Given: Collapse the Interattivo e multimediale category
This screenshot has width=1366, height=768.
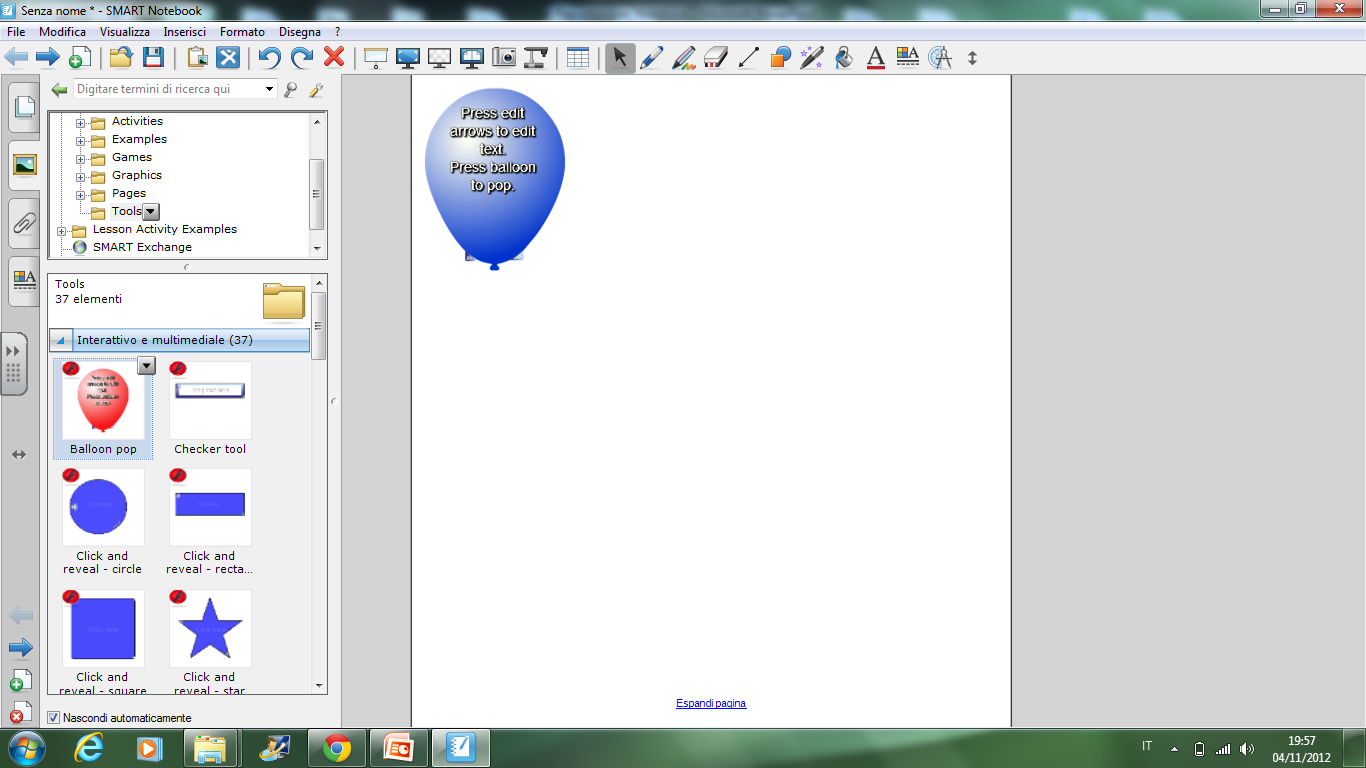Looking at the screenshot, I should (61, 340).
